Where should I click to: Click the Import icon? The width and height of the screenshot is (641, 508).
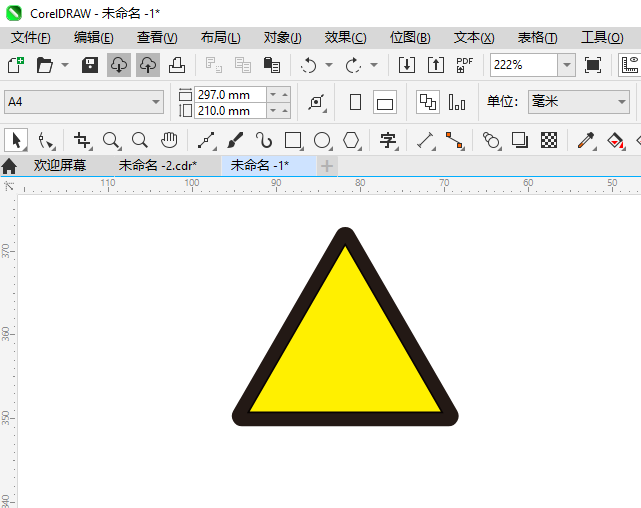pyautogui.click(x=407, y=65)
